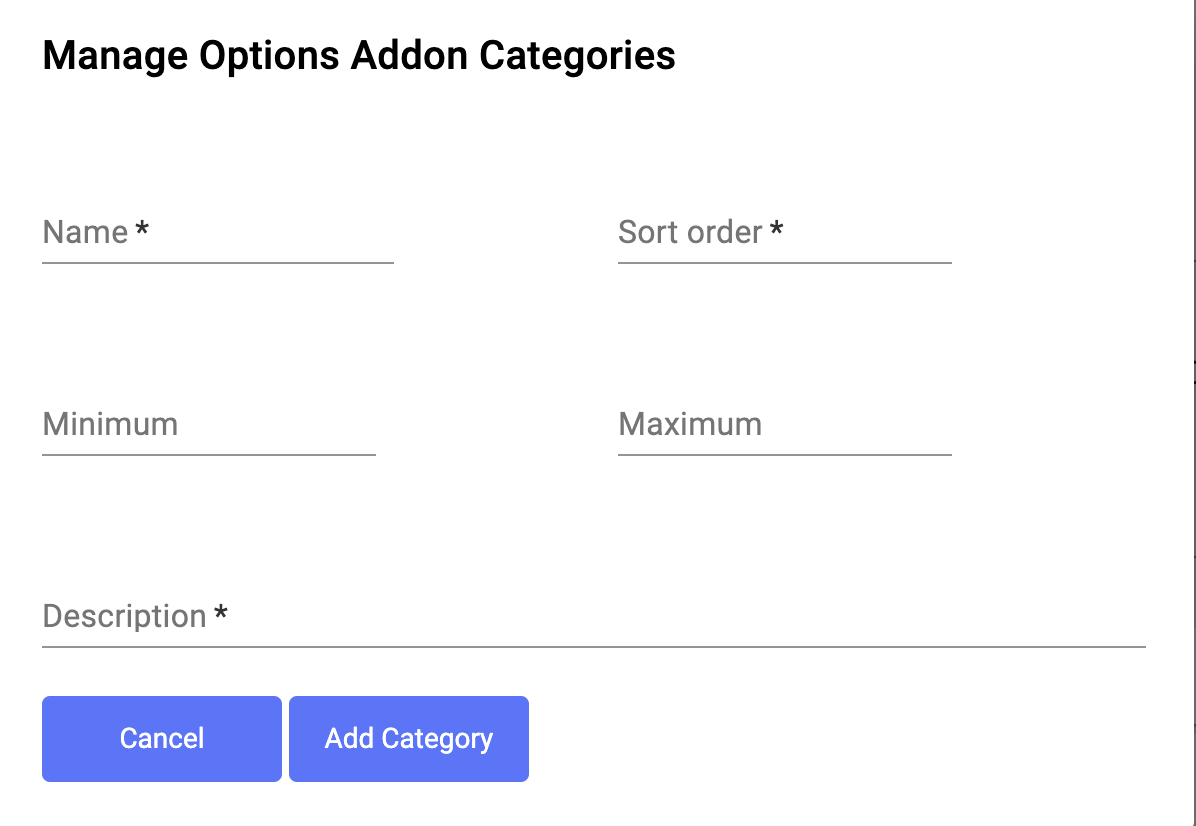Click the Sort order placeholder label

690,233
